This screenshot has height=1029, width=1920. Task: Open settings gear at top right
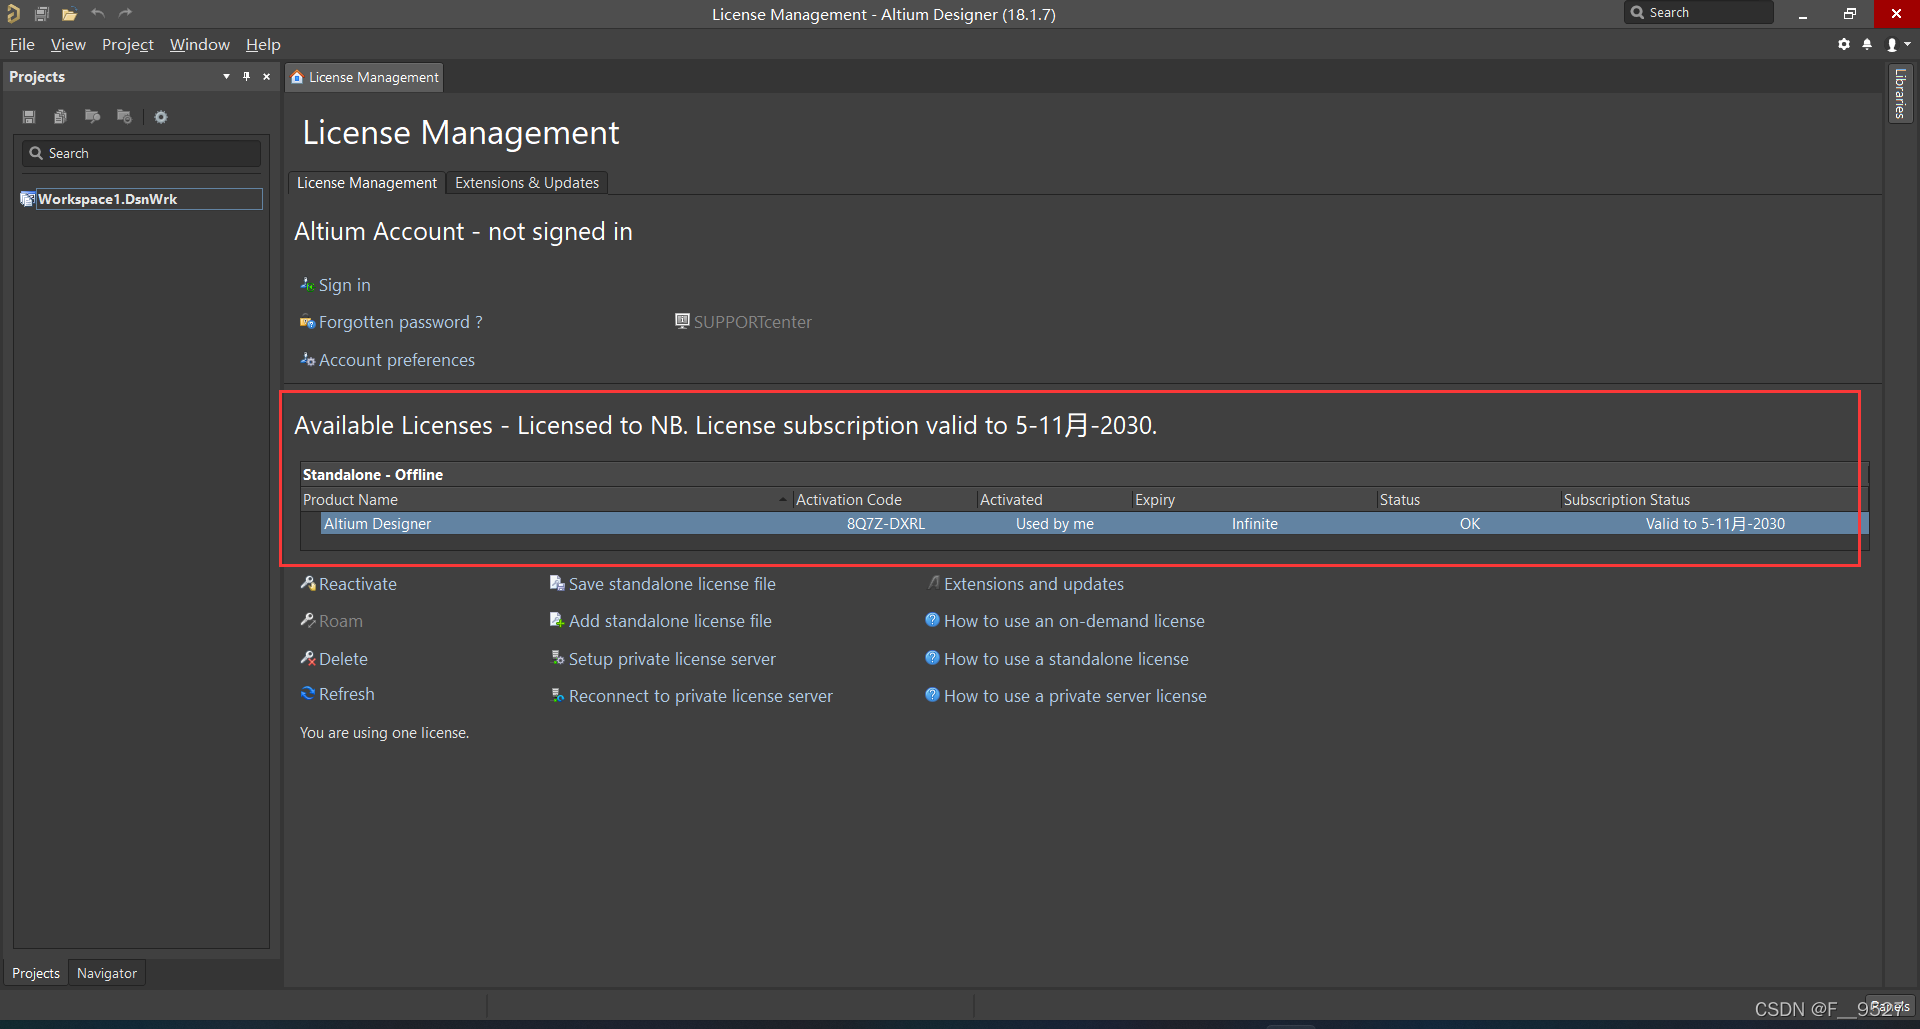click(x=1844, y=45)
